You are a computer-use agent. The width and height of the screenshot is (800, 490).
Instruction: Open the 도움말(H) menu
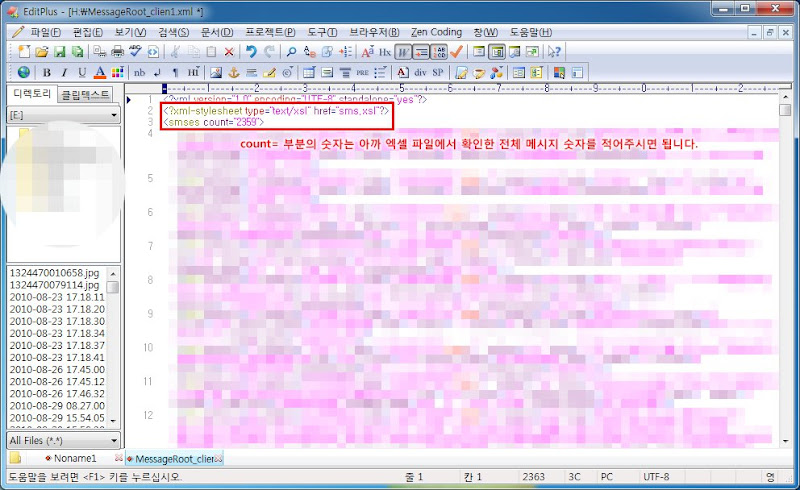[x=531, y=32]
